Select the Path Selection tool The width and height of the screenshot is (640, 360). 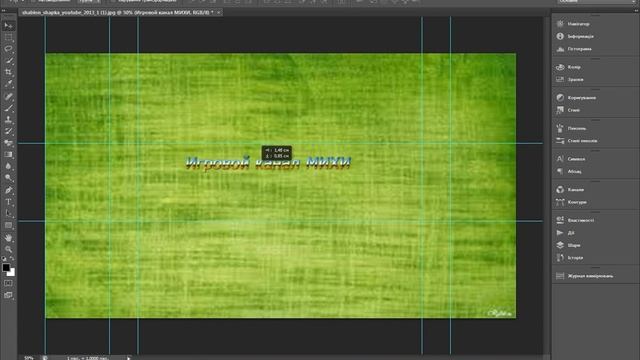[8, 213]
